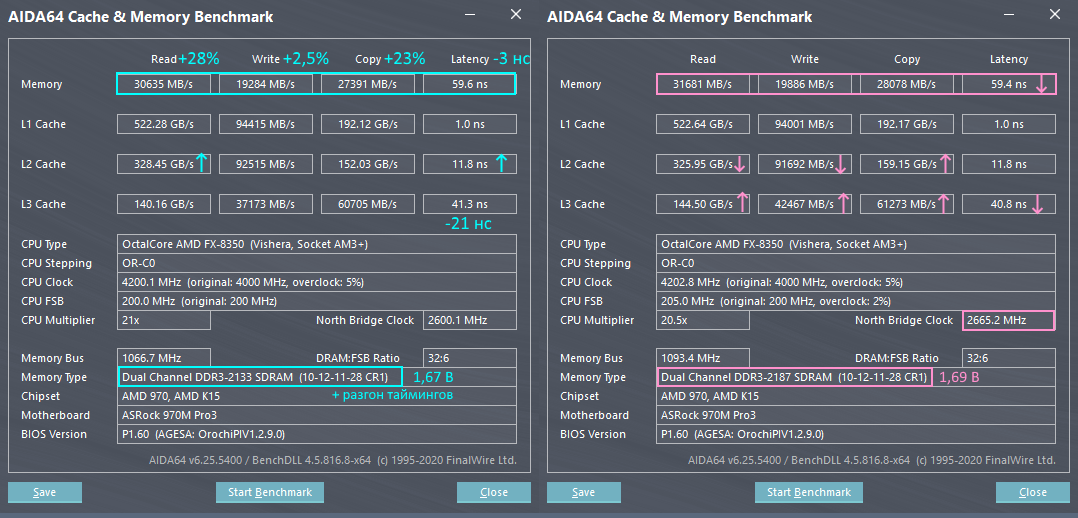The width and height of the screenshot is (1078, 518).
Task: Select the Memory Type field showing DDR3-2187
Action: click(x=795, y=377)
